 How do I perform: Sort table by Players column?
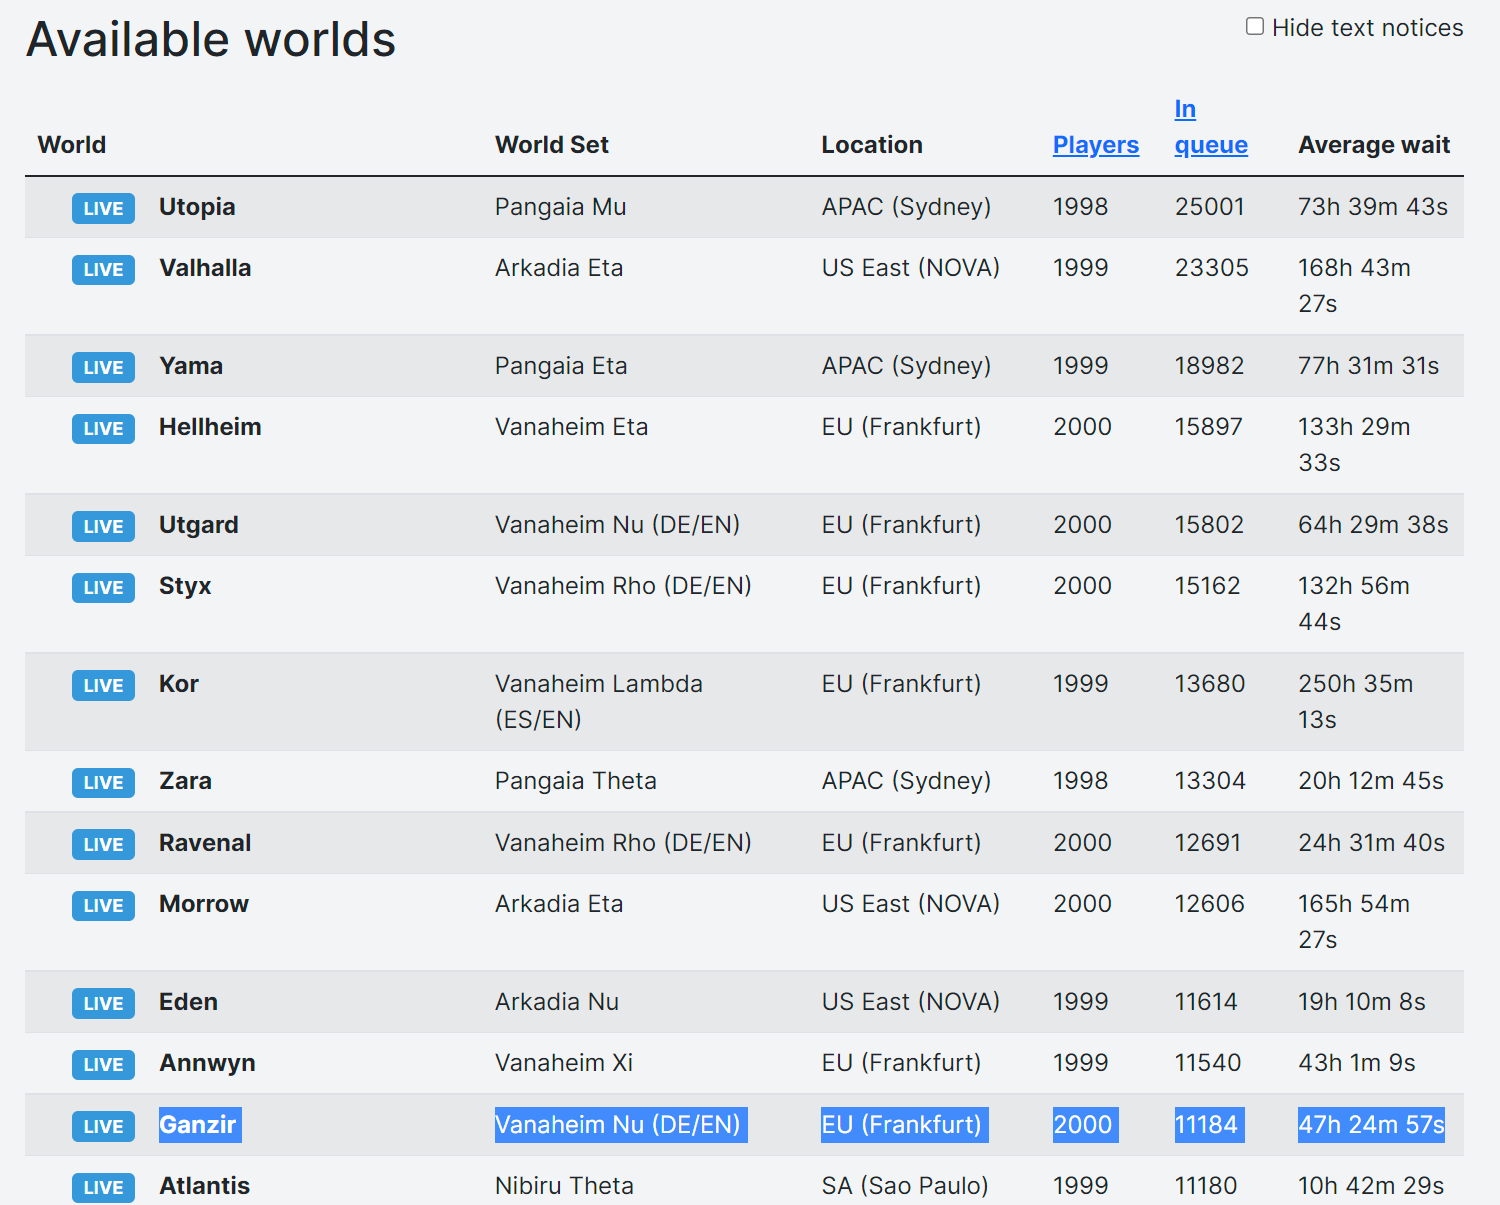pos(1096,145)
